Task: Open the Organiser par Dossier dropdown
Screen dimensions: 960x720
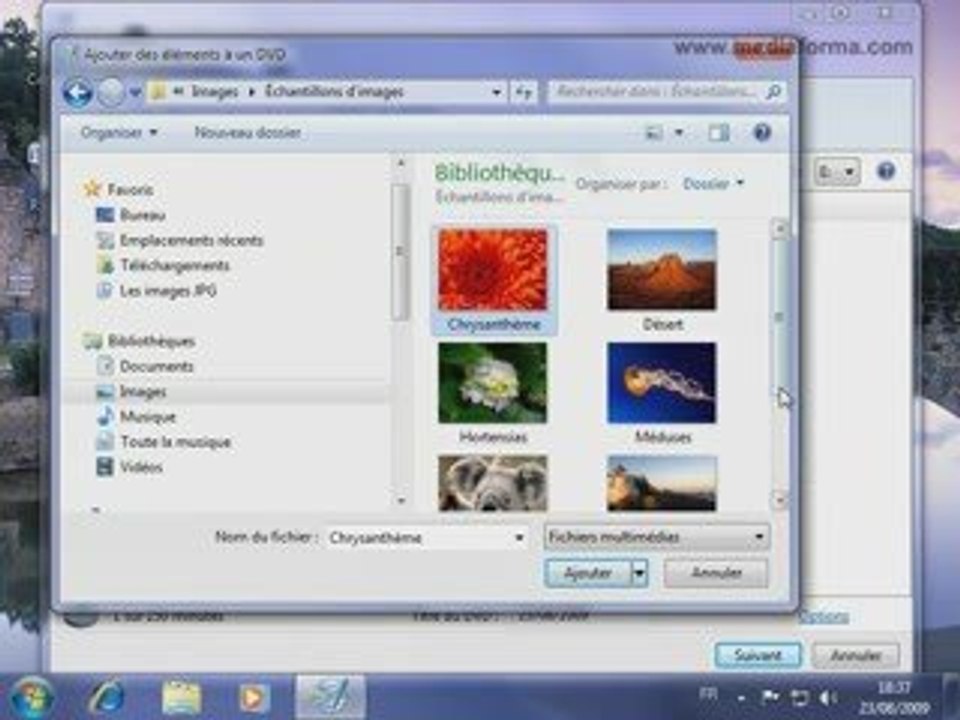Action: 714,183
